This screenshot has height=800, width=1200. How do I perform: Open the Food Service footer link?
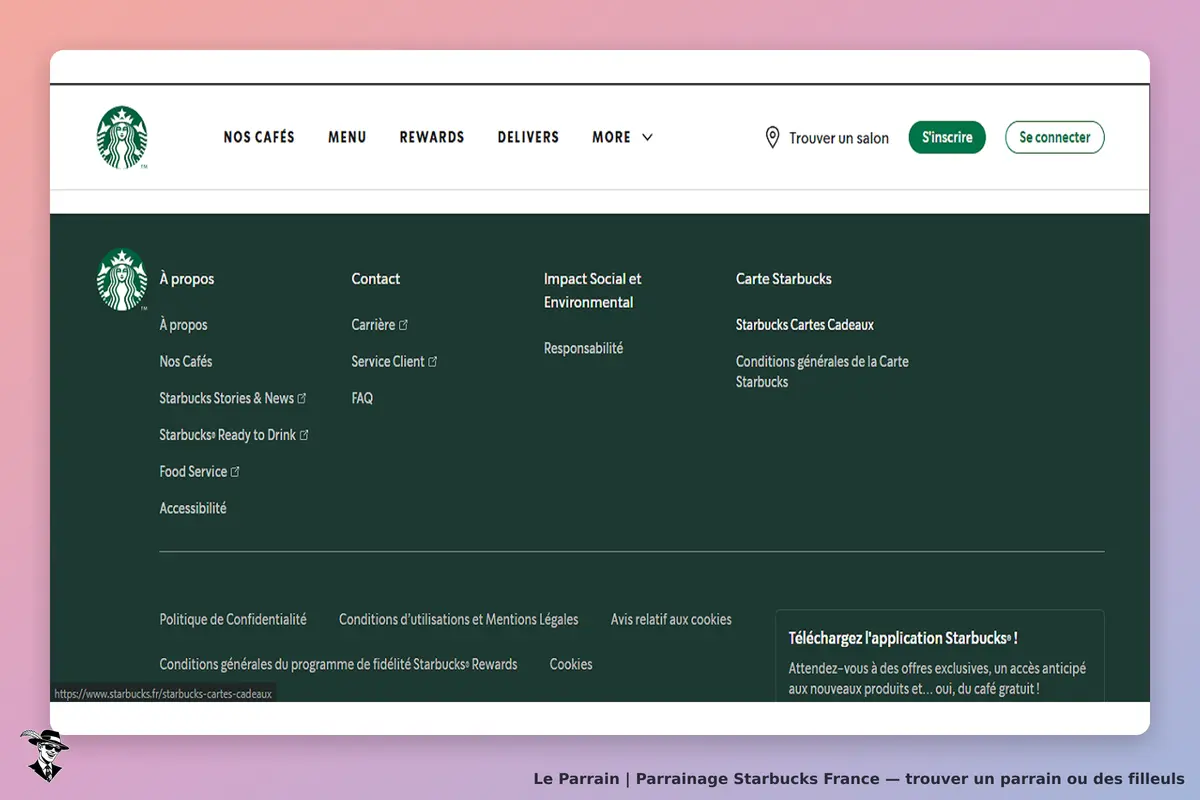tap(194, 471)
